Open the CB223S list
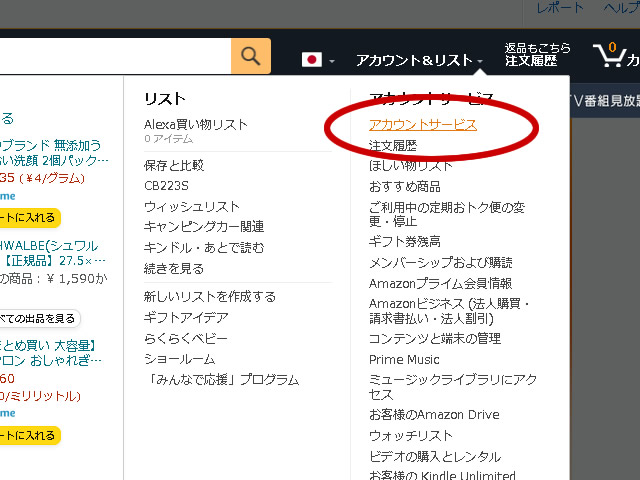 click(167, 186)
